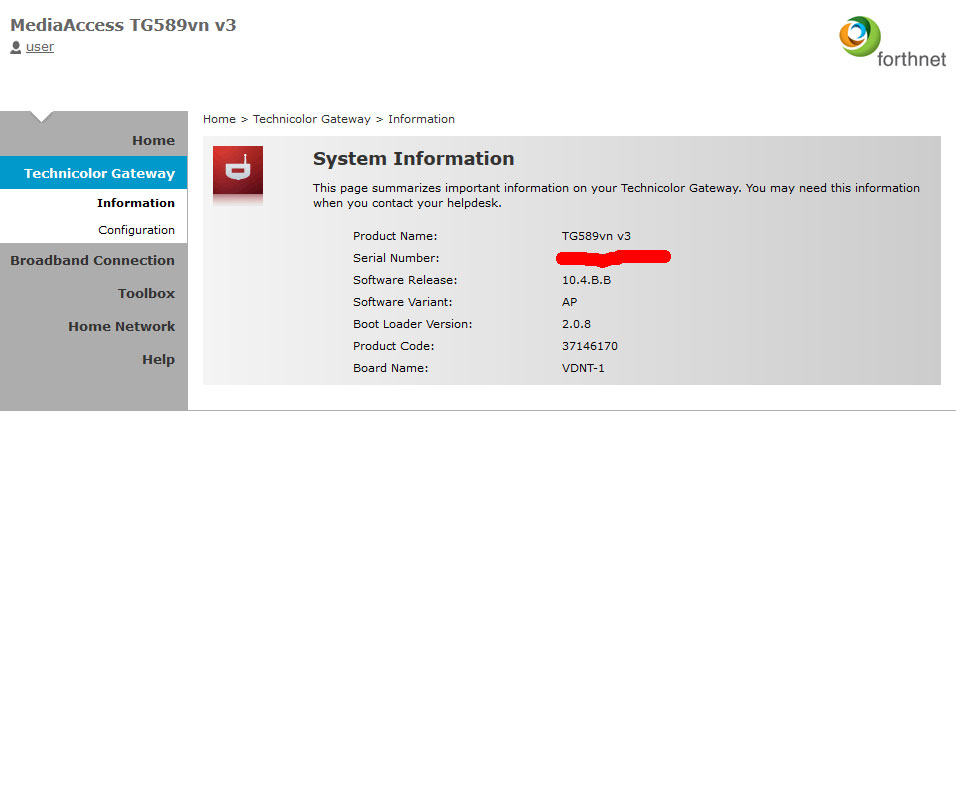
Task: Open Home in the sidebar menu
Action: click(154, 141)
